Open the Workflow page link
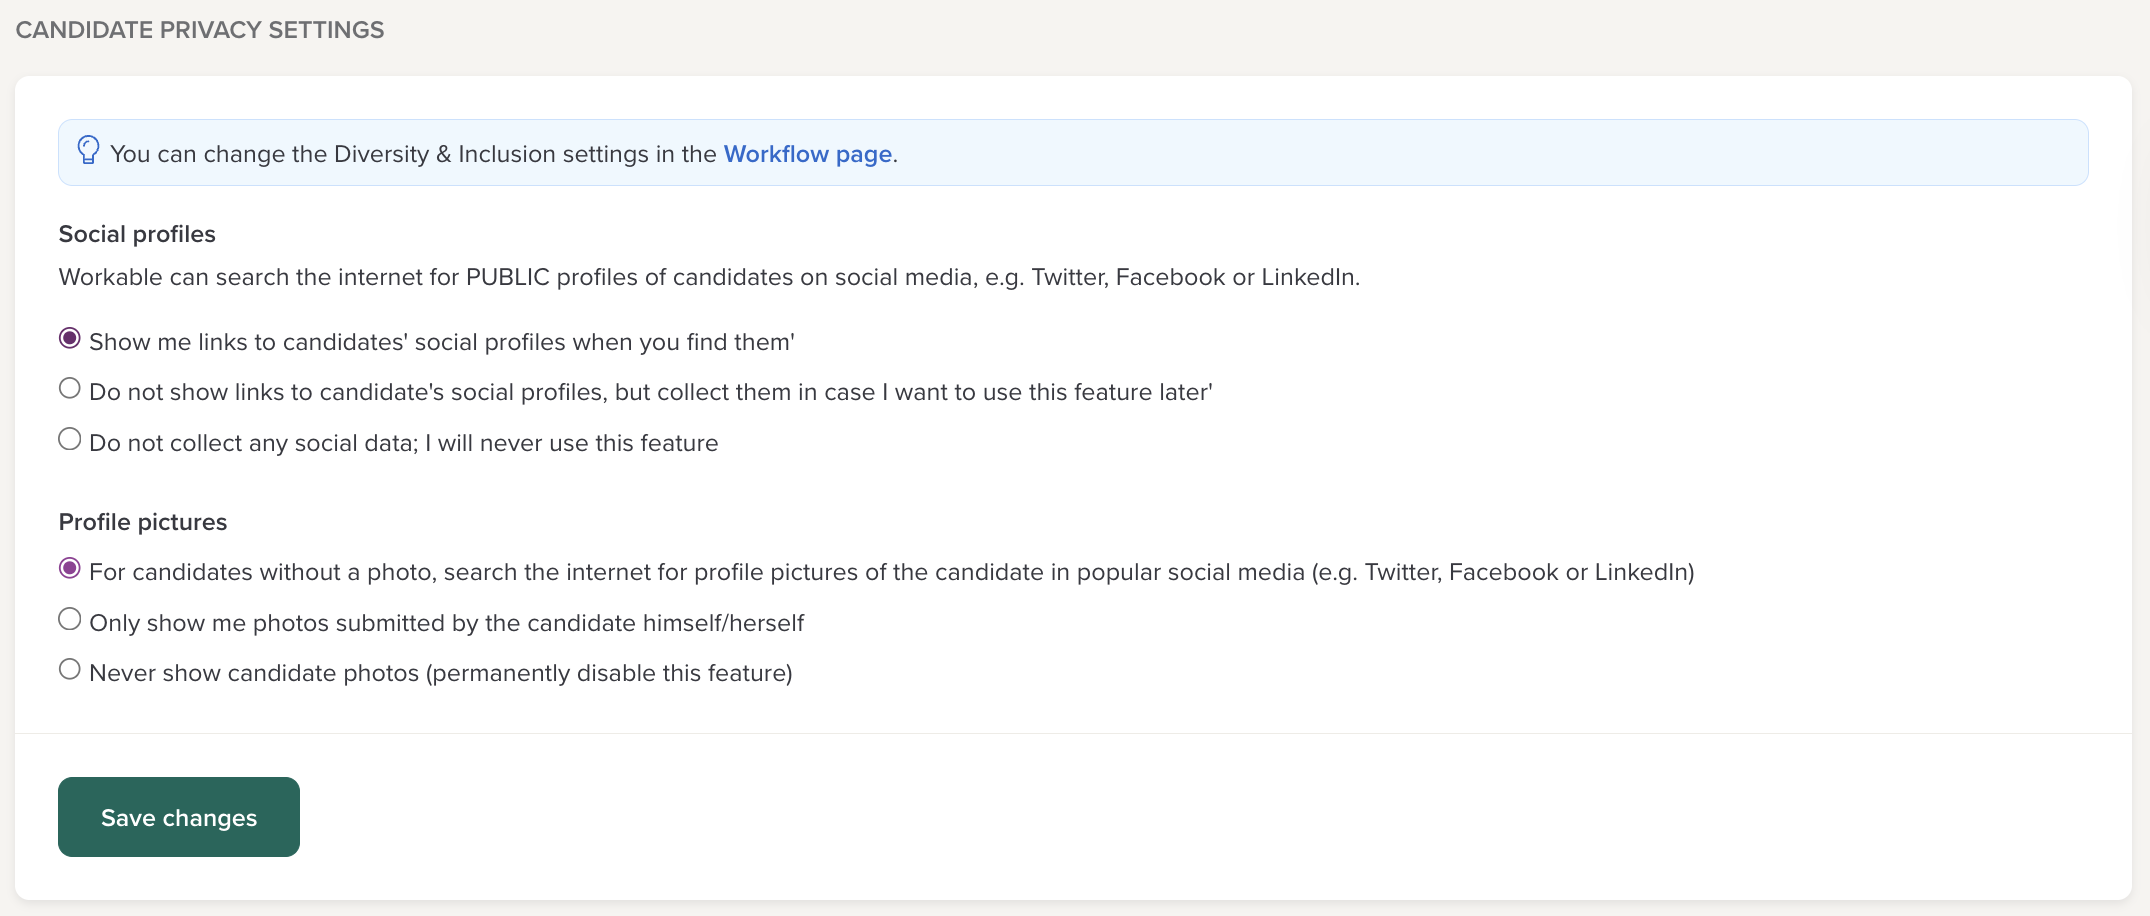 click(x=807, y=154)
